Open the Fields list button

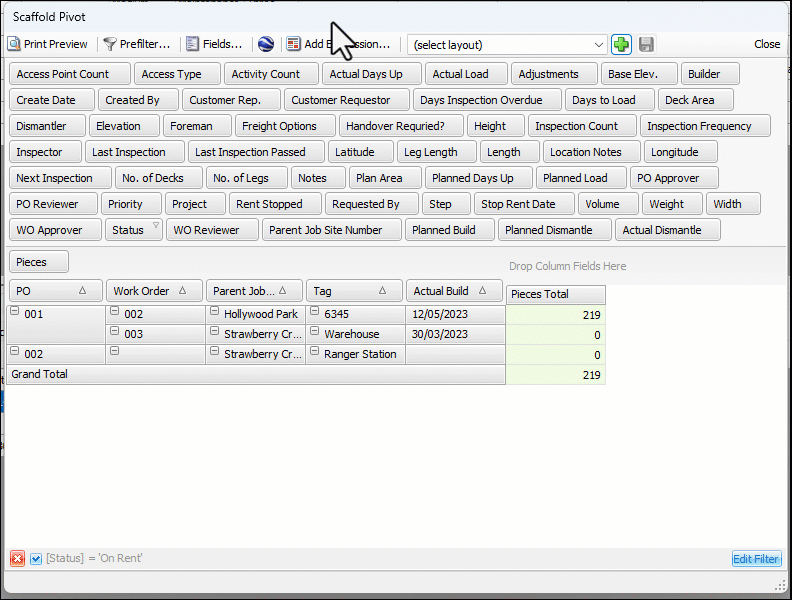(x=214, y=44)
